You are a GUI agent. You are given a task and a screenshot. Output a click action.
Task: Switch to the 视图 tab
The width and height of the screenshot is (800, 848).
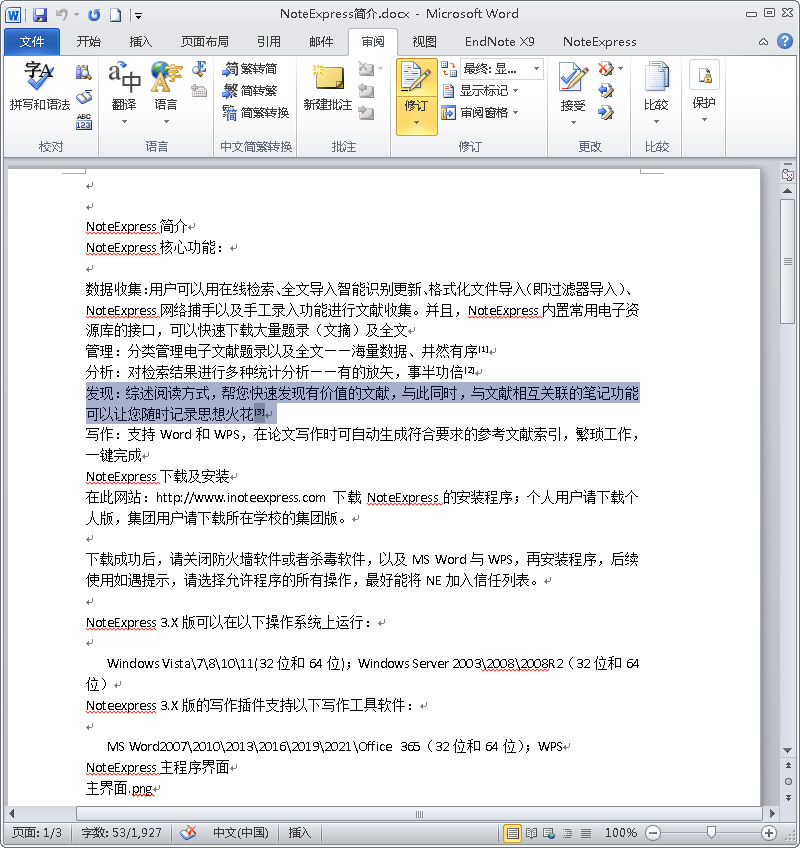[x=425, y=42]
